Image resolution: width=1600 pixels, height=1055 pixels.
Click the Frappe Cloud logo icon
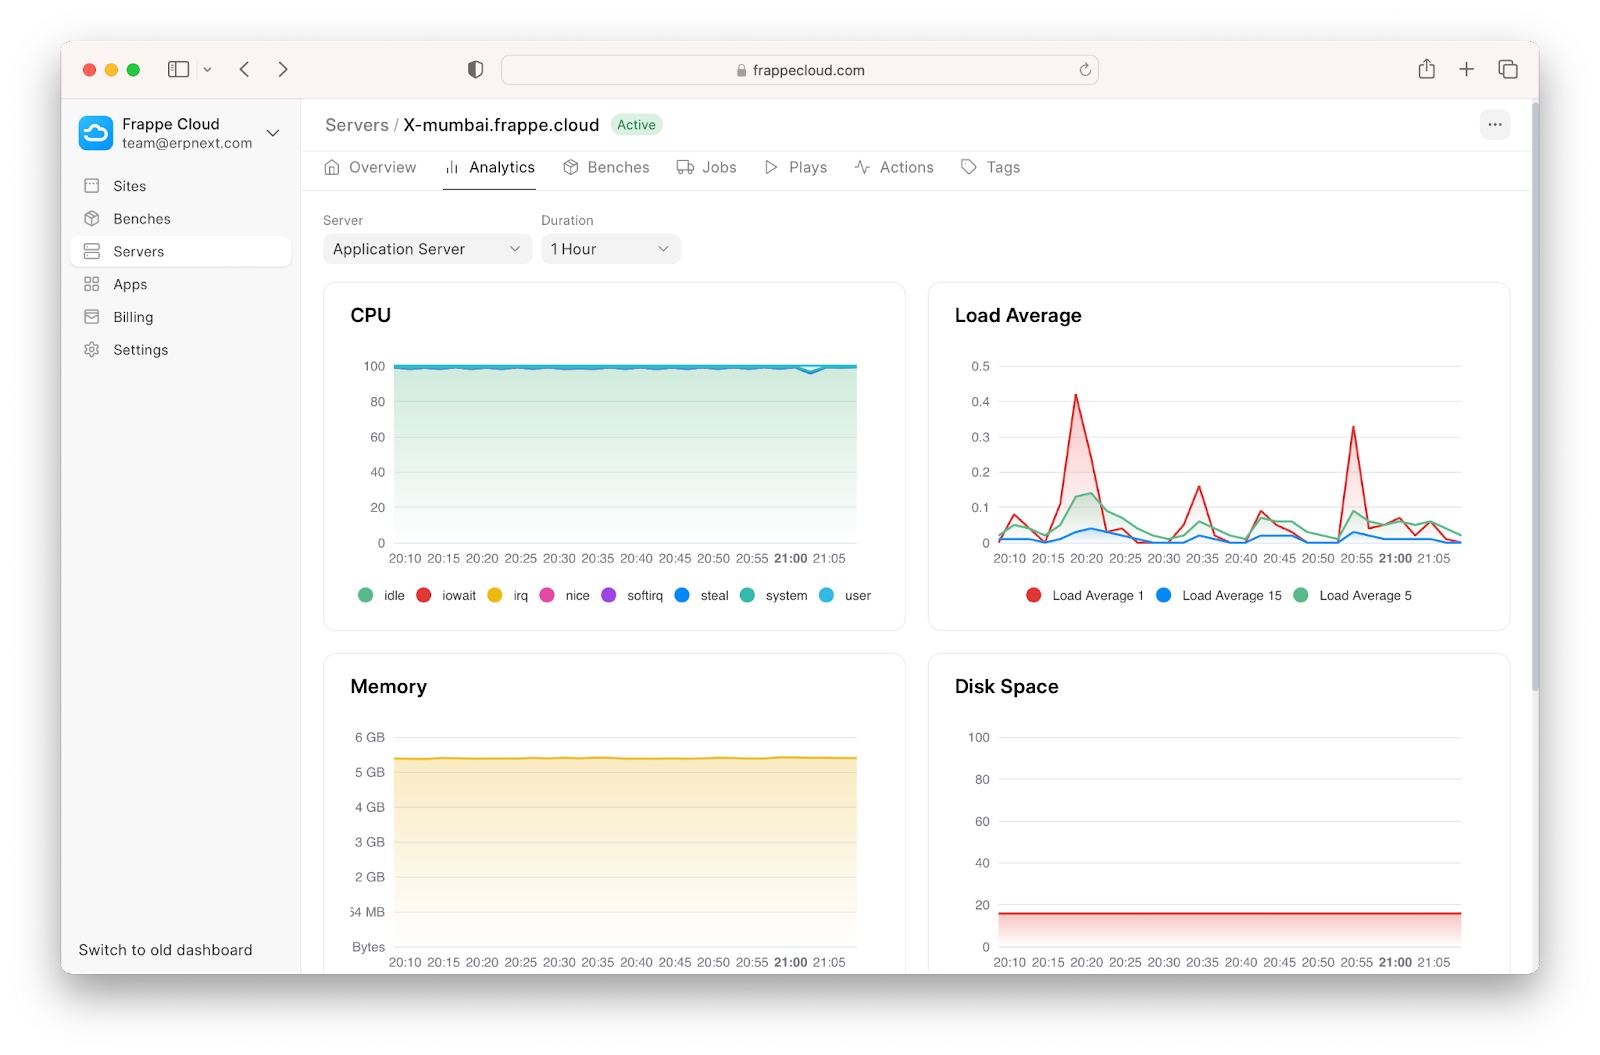pos(96,133)
